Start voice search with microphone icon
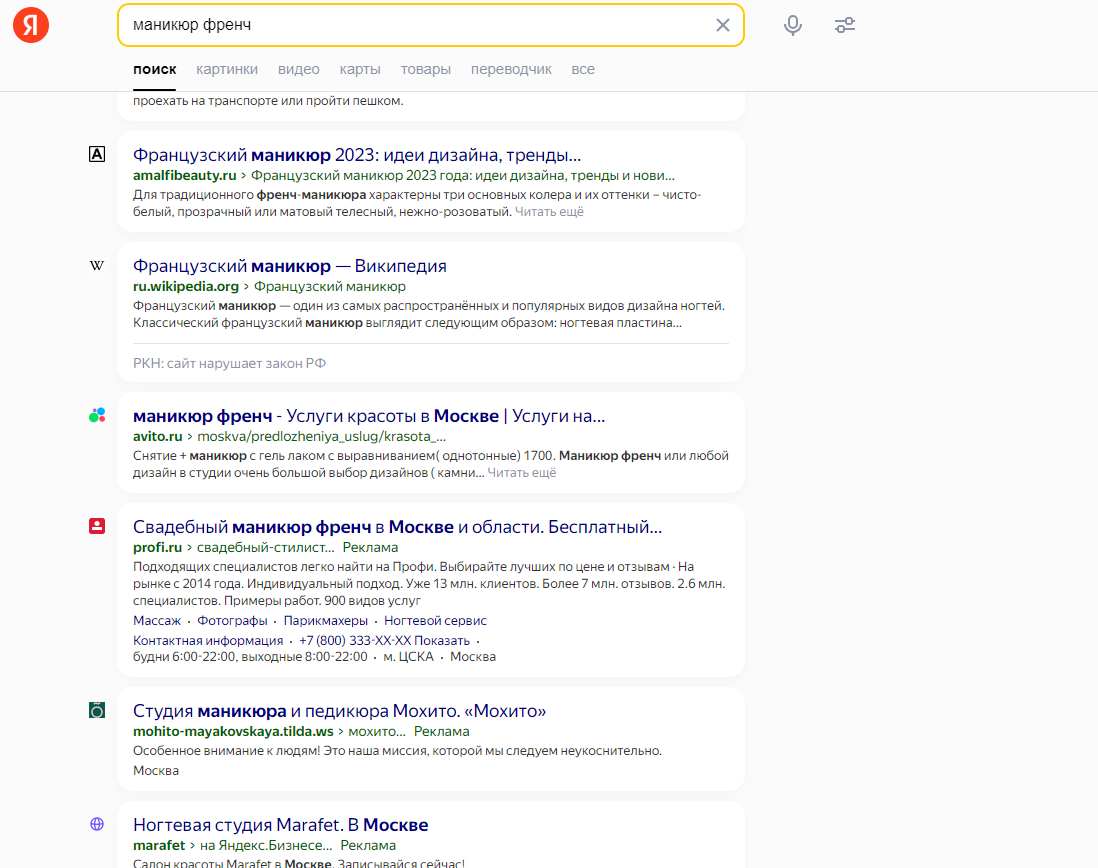 click(x=793, y=25)
